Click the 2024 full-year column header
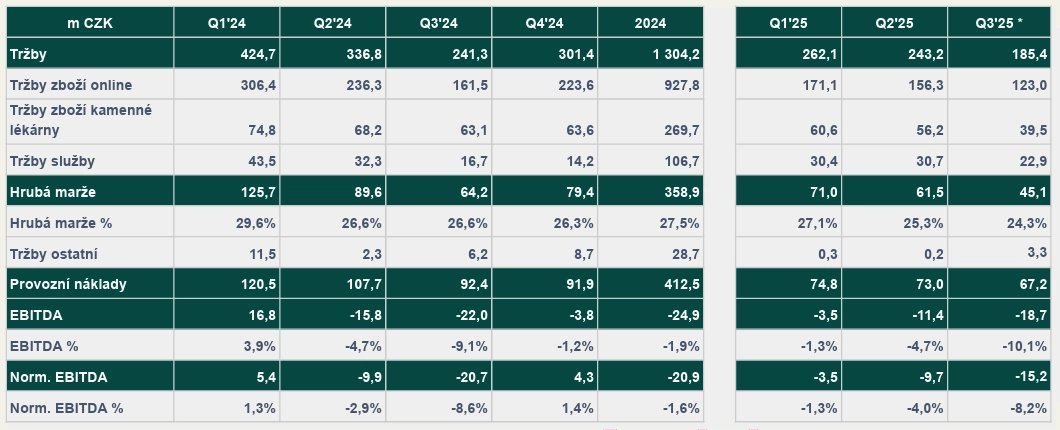This screenshot has width=1060, height=430. 650,23
